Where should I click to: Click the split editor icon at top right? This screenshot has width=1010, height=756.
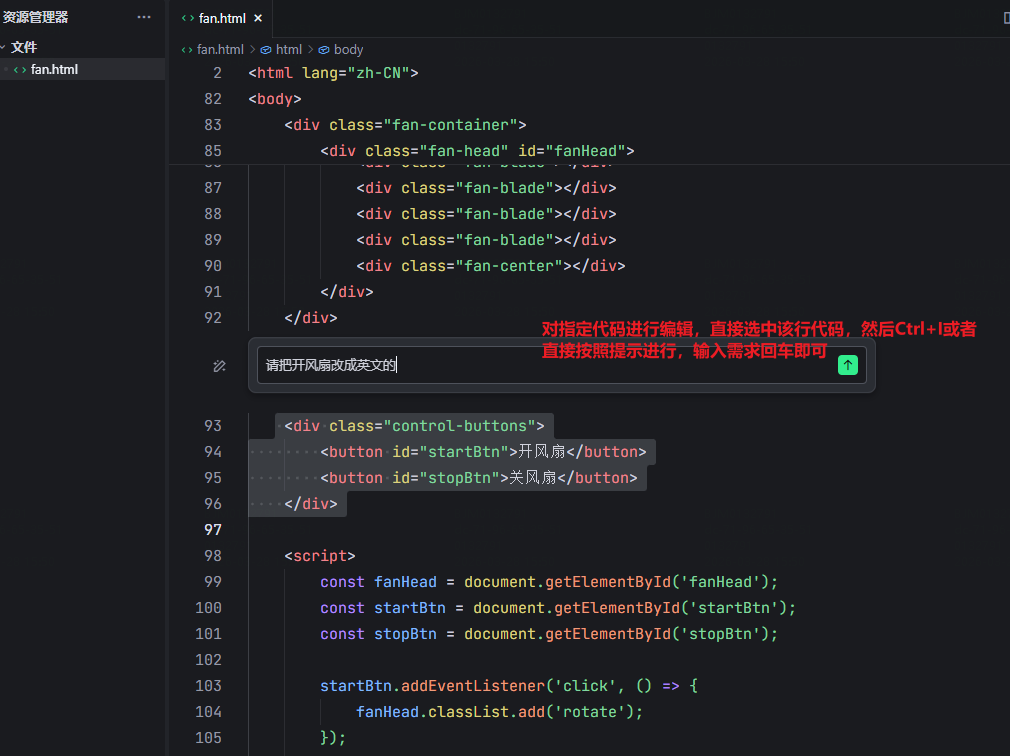coord(1006,18)
